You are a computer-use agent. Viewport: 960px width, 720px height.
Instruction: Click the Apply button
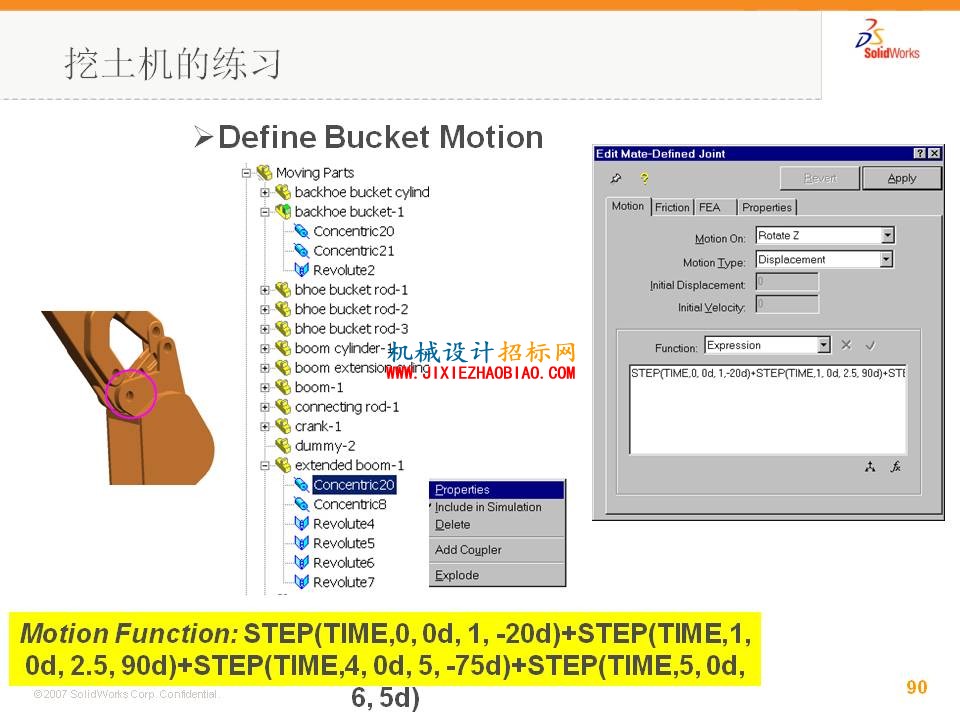coord(901,178)
